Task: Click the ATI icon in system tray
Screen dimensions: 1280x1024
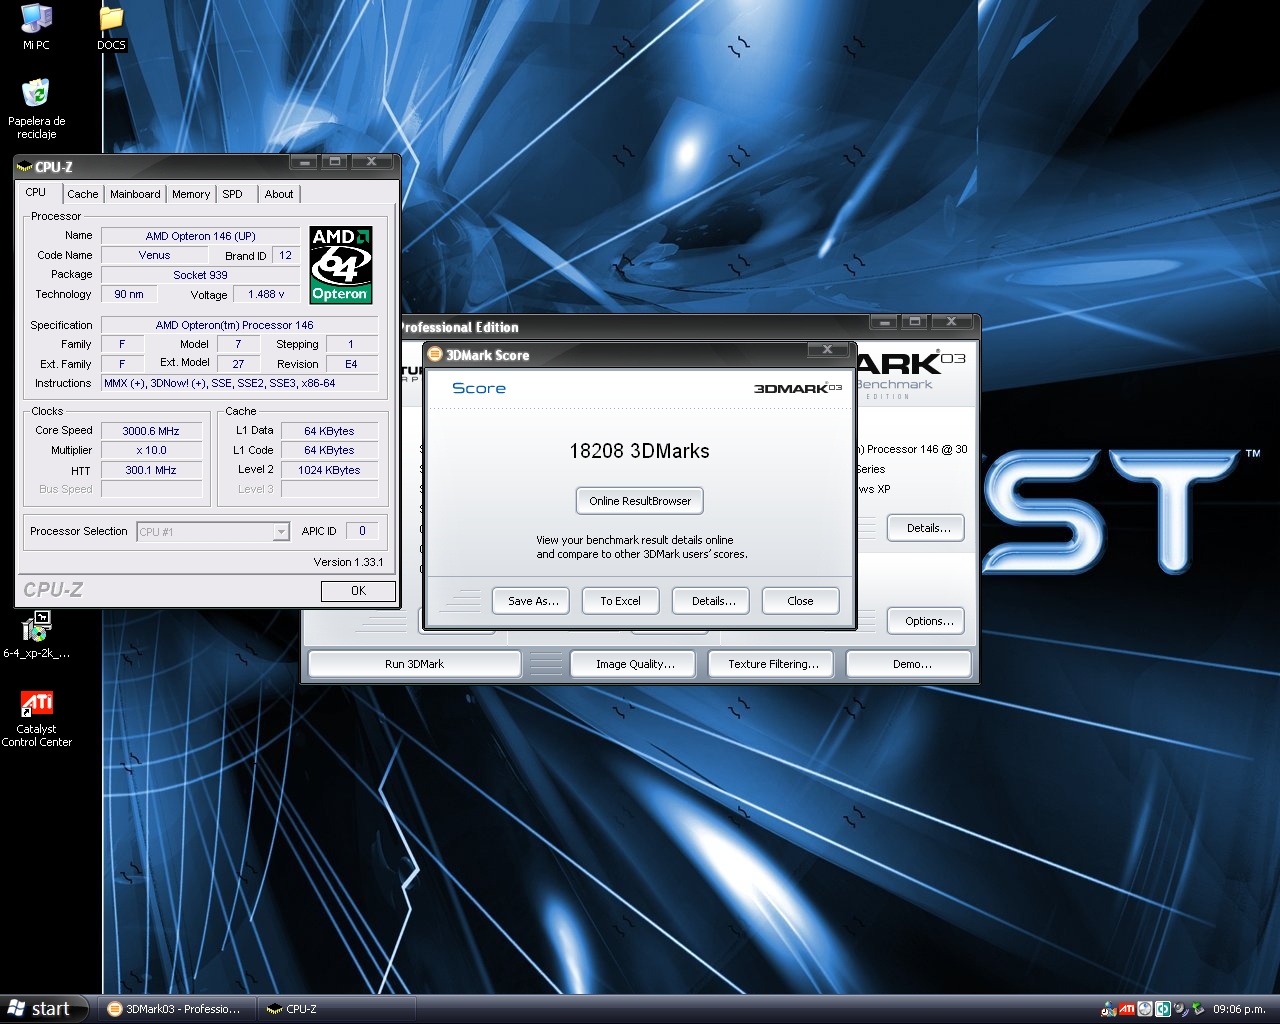Action: pos(1127,1009)
